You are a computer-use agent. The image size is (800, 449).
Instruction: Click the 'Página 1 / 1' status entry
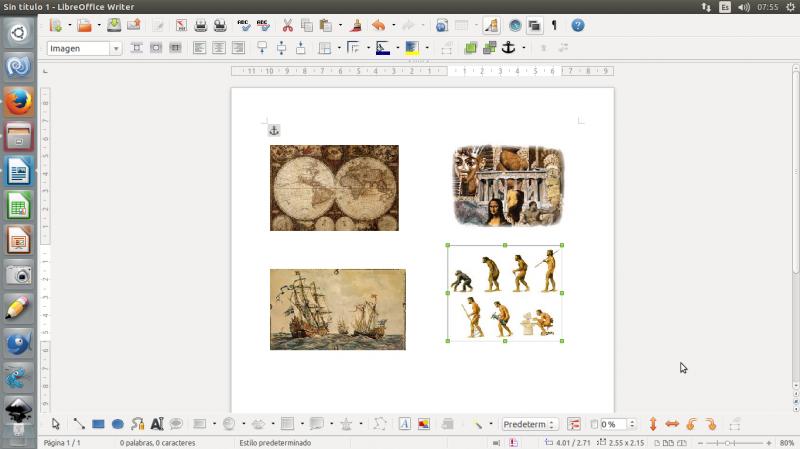click(62, 443)
